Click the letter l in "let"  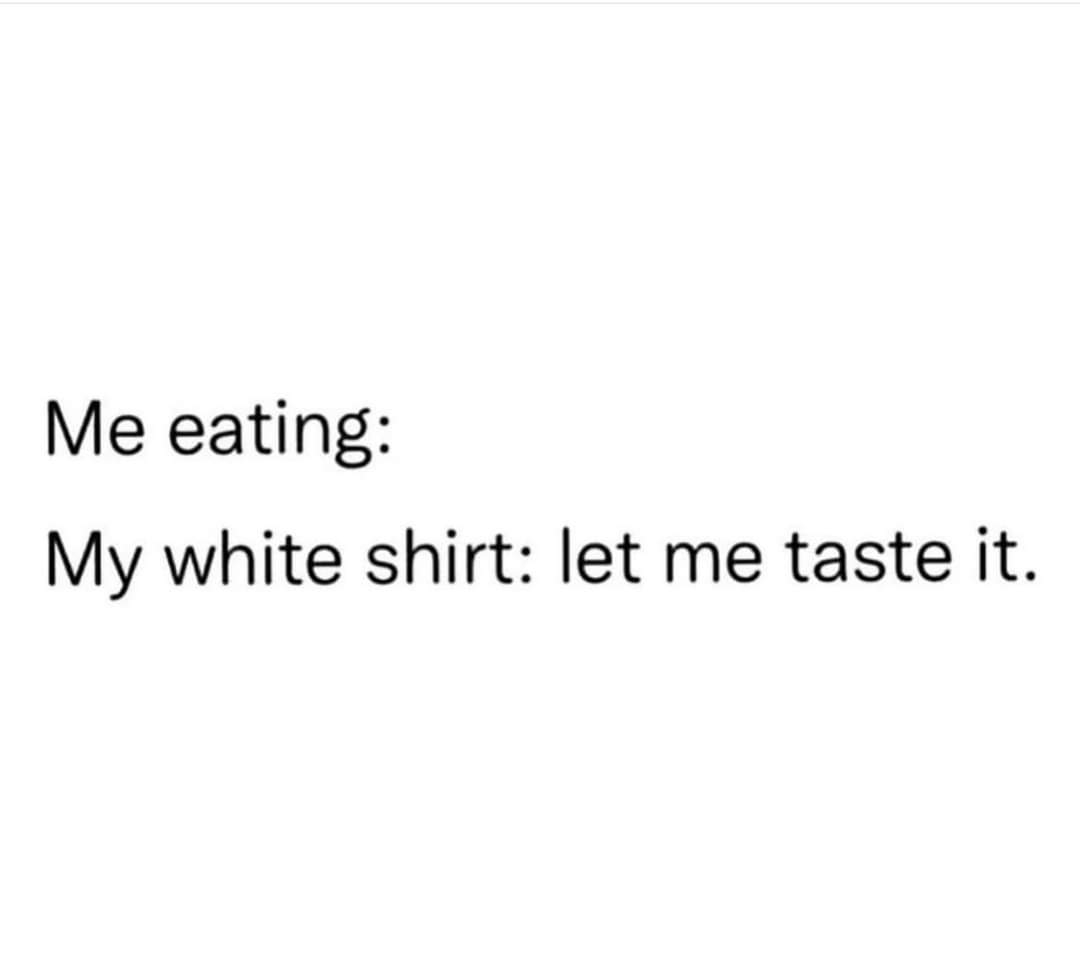point(565,556)
